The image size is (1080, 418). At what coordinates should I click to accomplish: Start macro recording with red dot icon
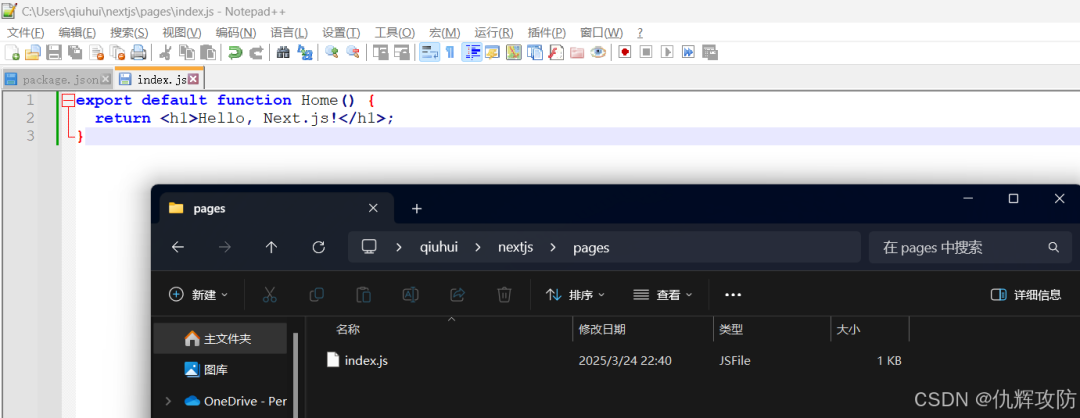(625, 52)
